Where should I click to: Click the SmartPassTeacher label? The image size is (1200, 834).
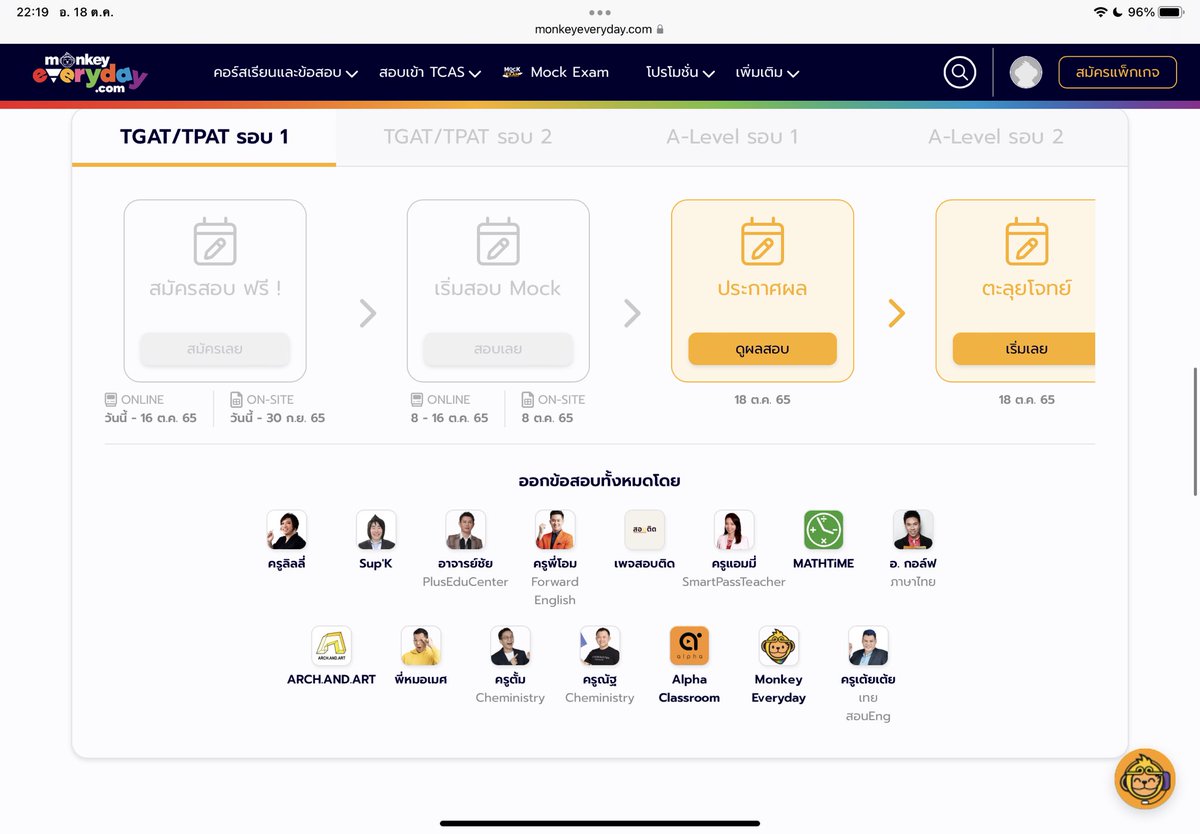[x=734, y=582]
